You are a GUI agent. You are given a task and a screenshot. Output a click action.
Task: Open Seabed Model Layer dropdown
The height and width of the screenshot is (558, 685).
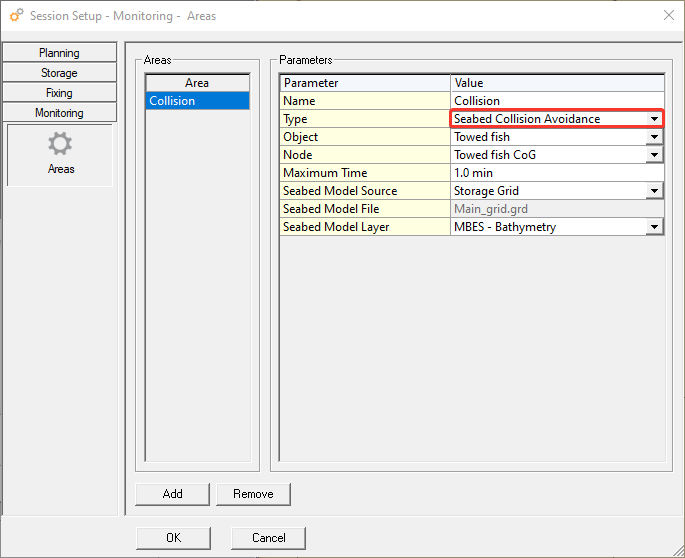click(655, 227)
